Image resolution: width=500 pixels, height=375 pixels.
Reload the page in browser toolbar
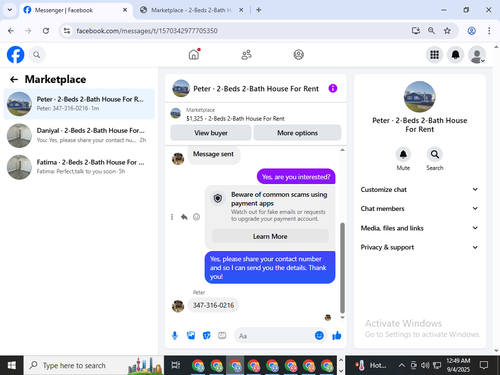(x=46, y=31)
